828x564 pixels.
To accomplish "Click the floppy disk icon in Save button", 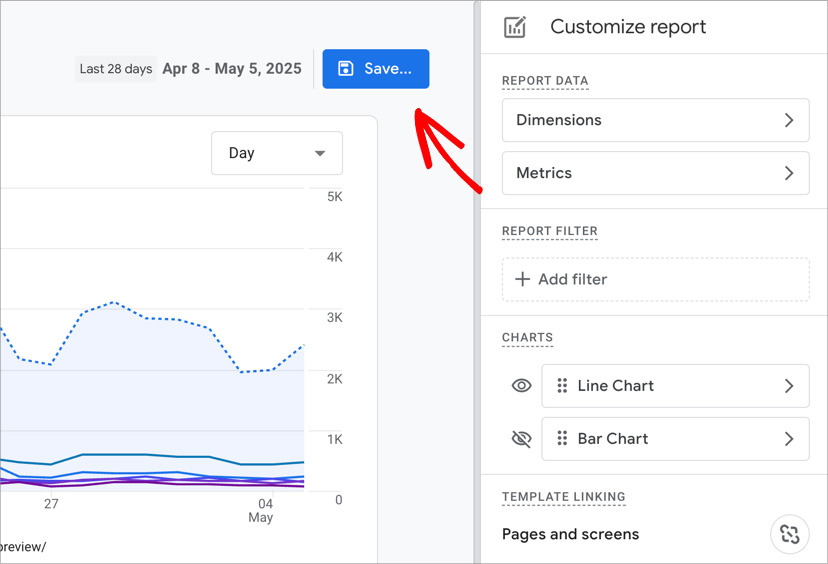I will (x=345, y=69).
